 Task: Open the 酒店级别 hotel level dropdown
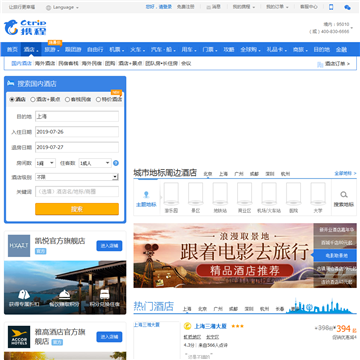77,177
